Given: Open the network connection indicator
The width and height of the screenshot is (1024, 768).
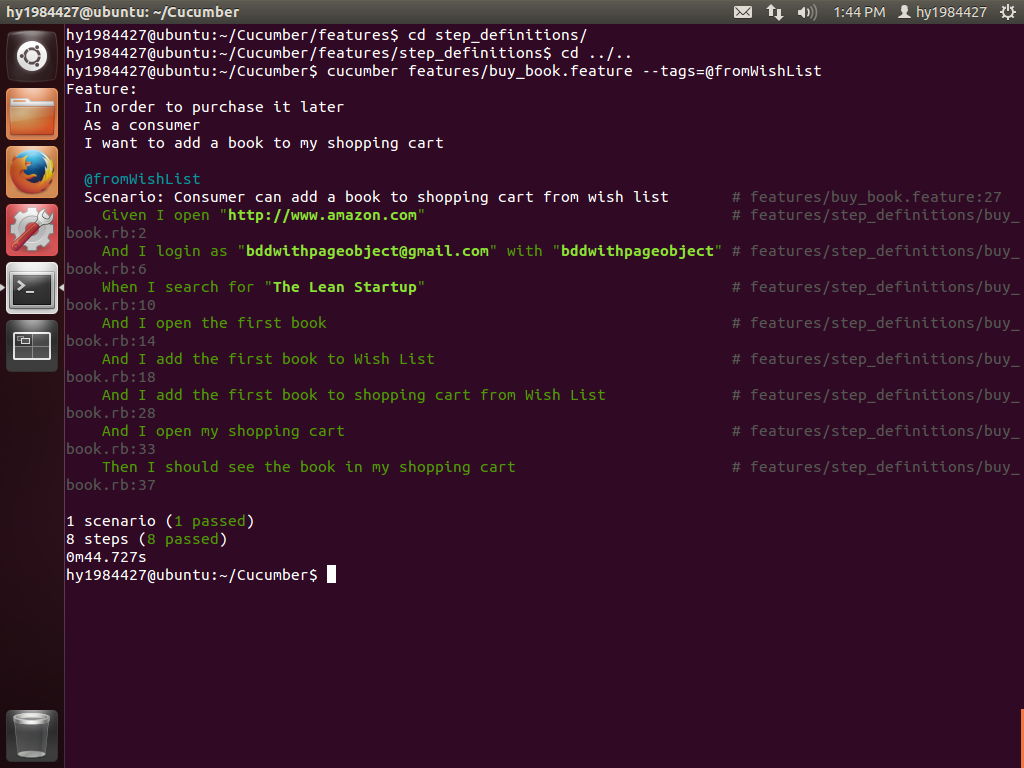Looking at the screenshot, I should [775, 12].
